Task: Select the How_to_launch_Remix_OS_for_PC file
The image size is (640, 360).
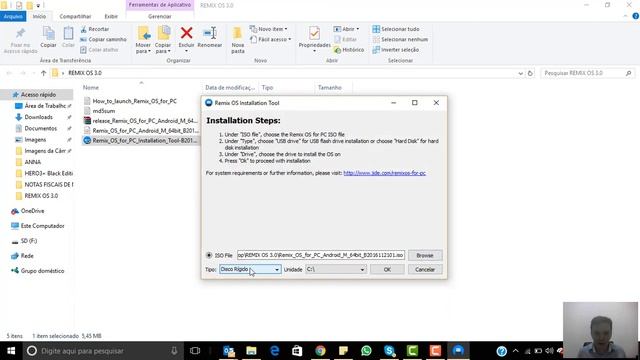Action: point(134,101)
